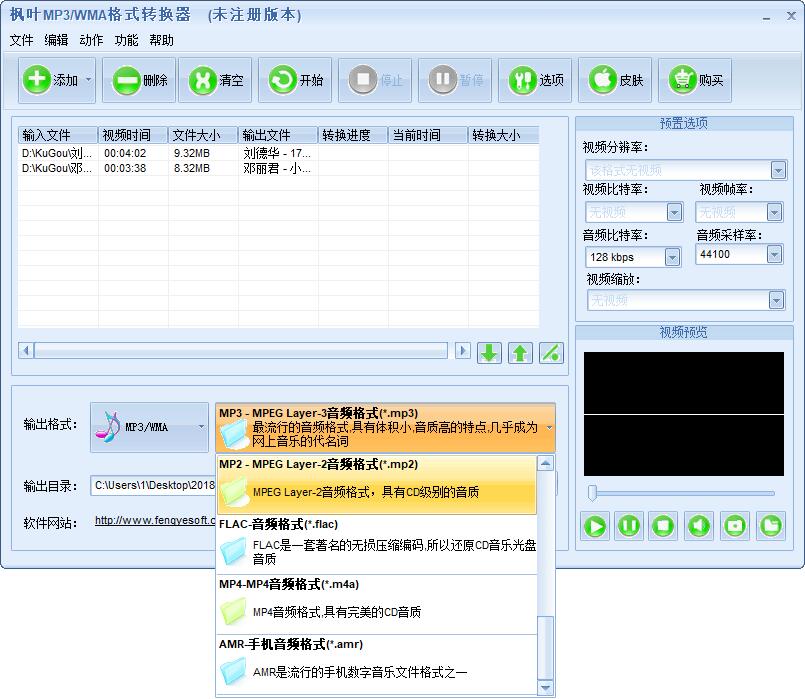This screenshot has height=699, width=805.
Task: Click the 清空 (Clear) toolbar button
Action: click(x=215, y=80)
